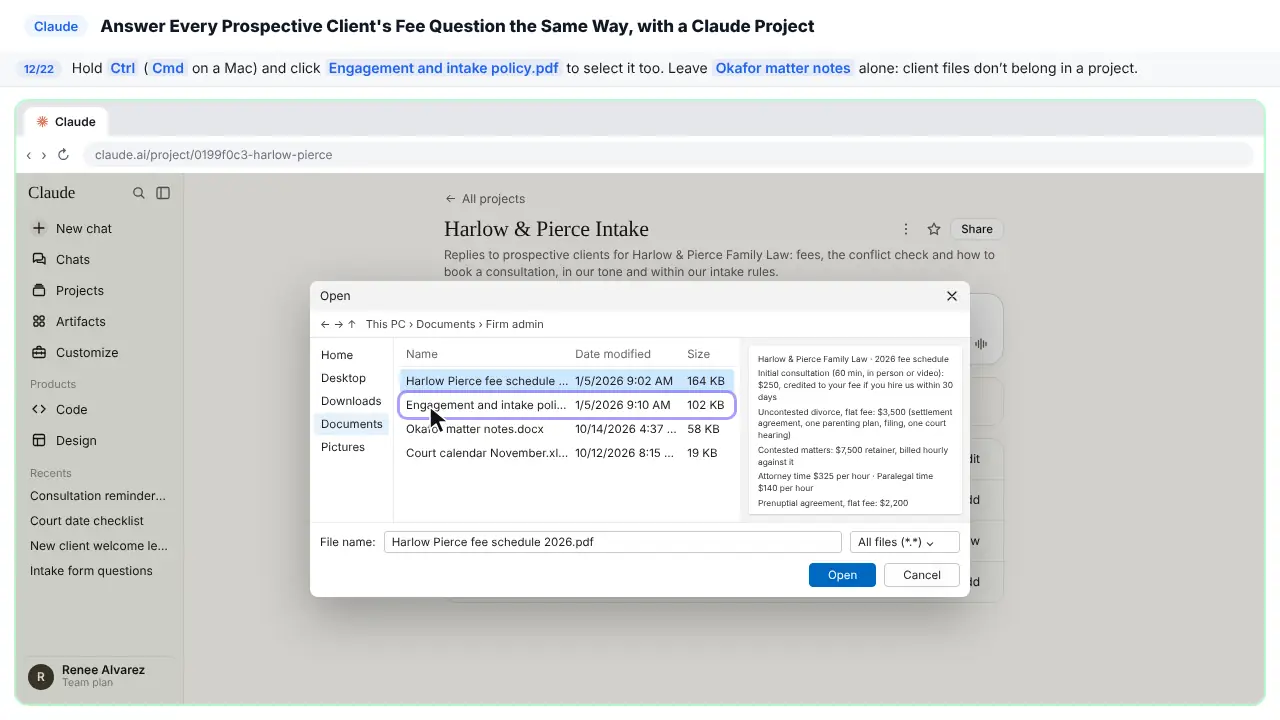Select Downloads in the dialog's left pane
This screenshot has height=720, width=1280.
[352, 401]
